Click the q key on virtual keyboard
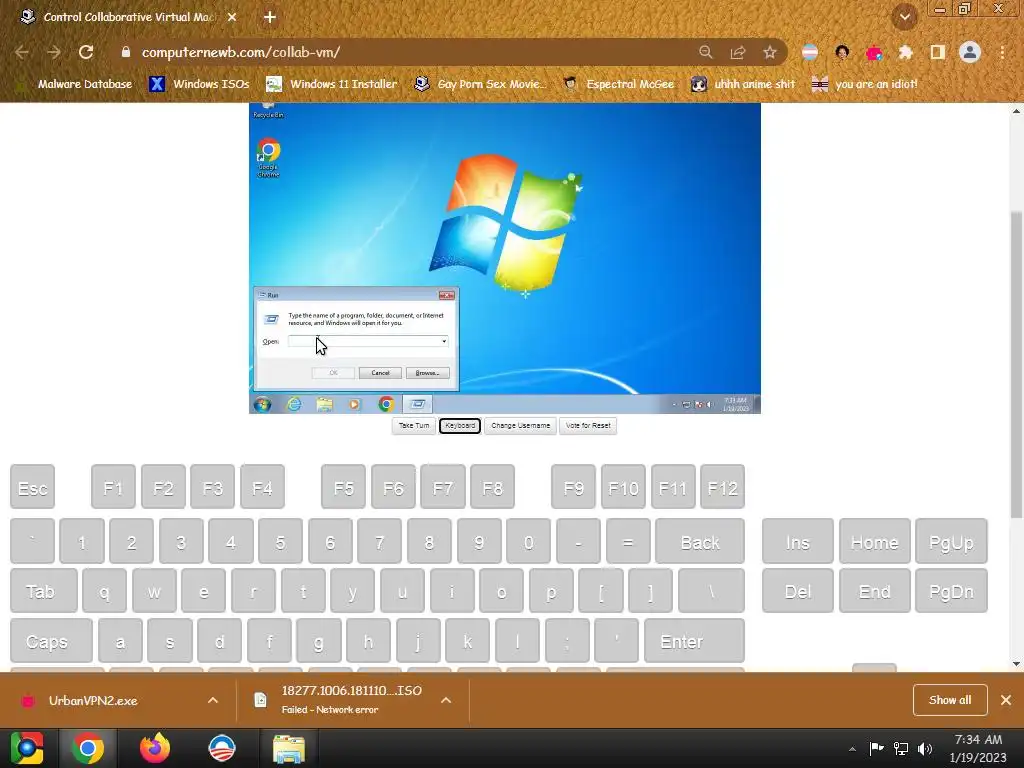Screen dimensions: 1024x768 [104, 591]
